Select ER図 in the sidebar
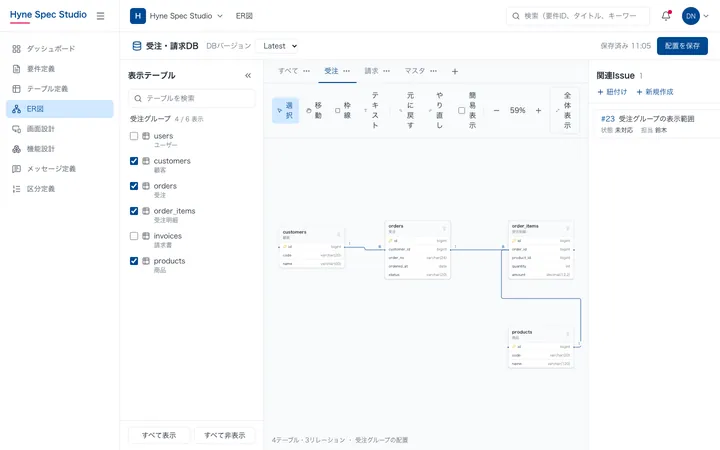The image size is (720, 450). pos(60,109)
